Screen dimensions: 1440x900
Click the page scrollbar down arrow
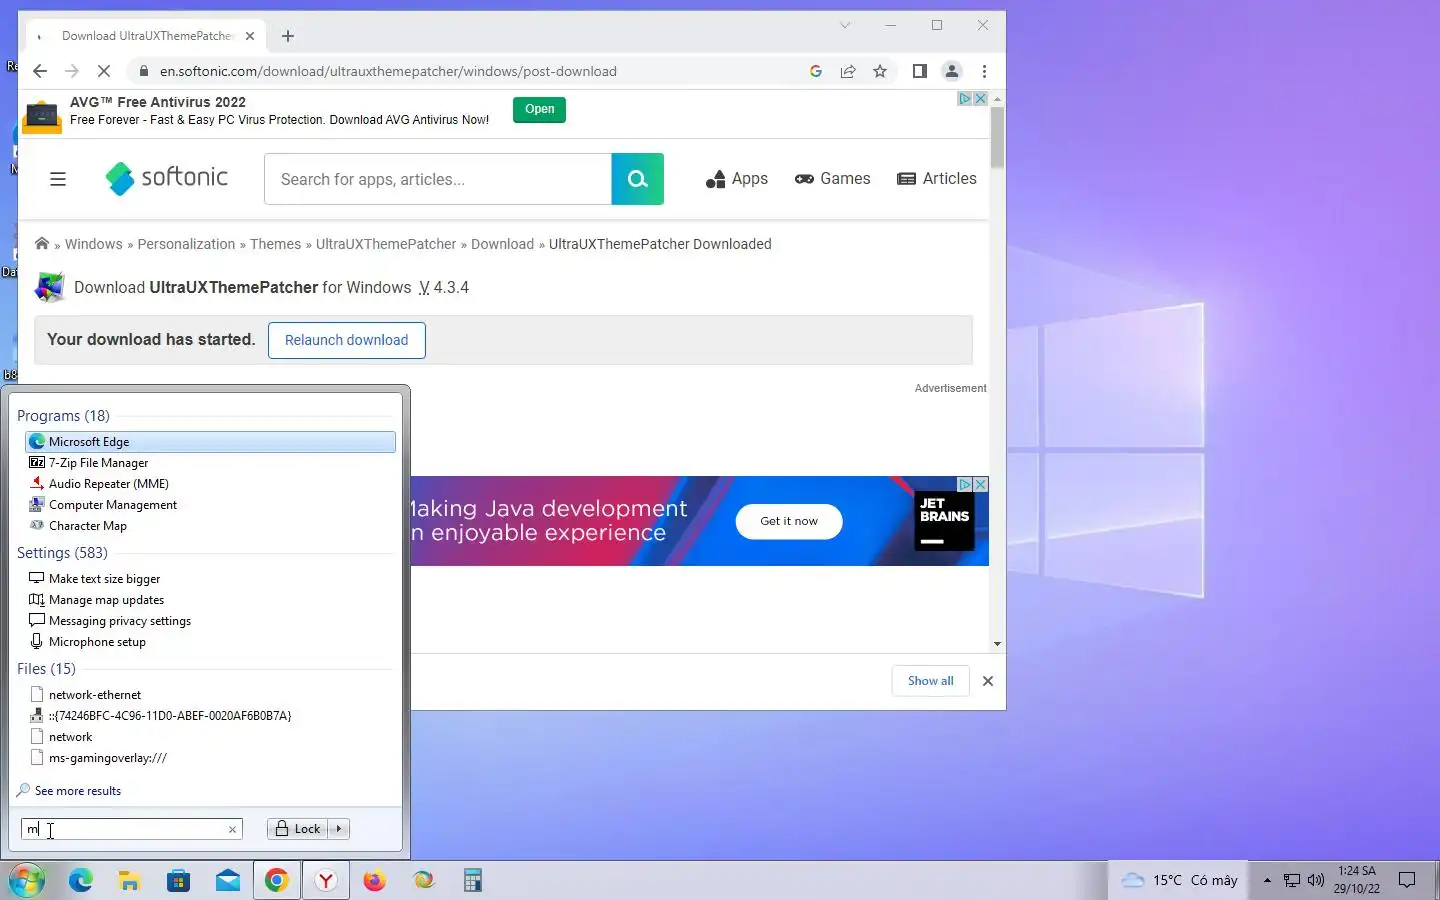coord(997,644)
